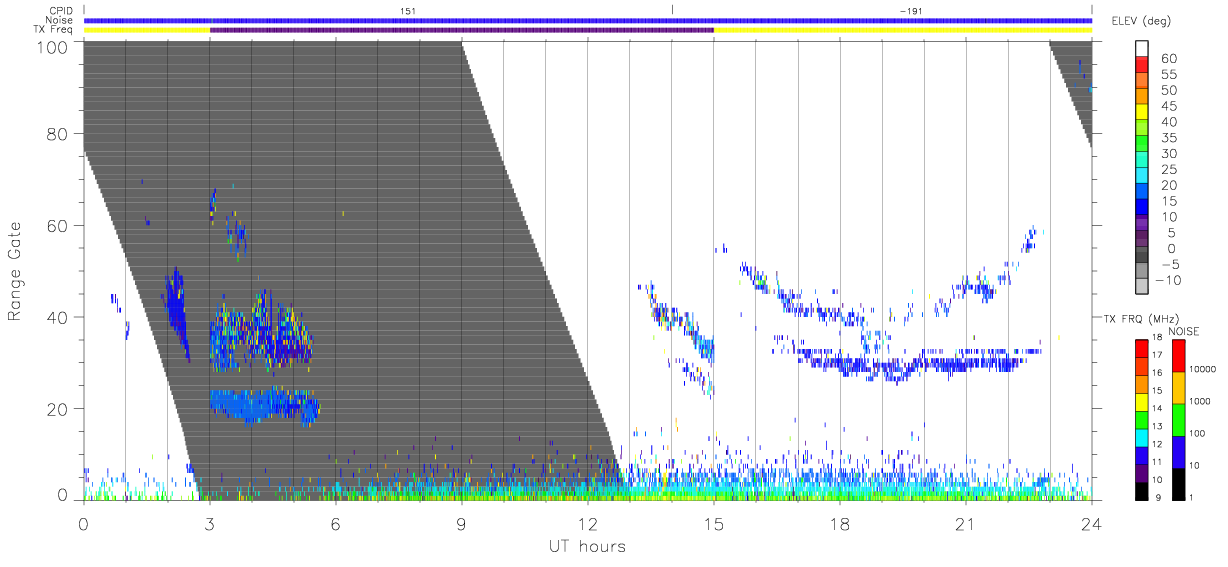
Task: Click the red TX FRQ swatch between 17 and 18
Action: pyautogui.click(x=1142, y=348)
